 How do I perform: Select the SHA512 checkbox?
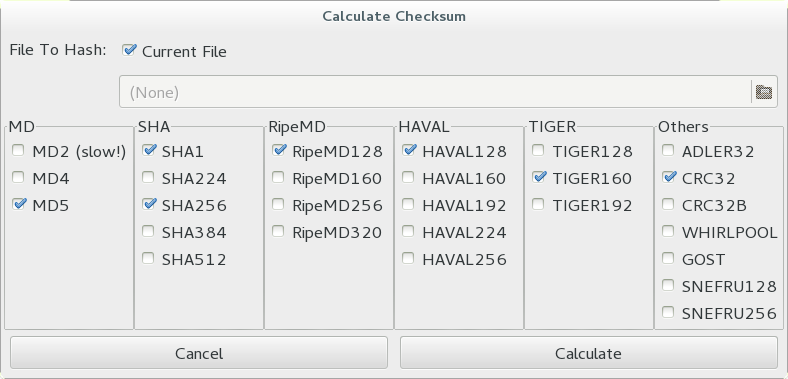tap(148, 258)
